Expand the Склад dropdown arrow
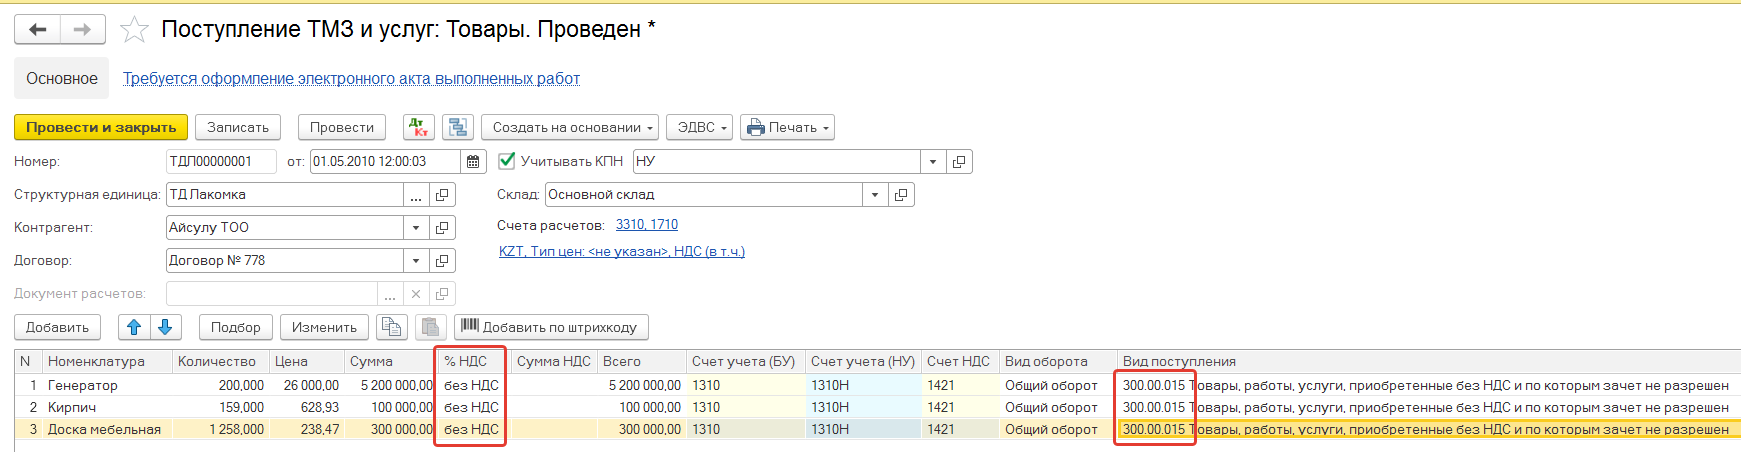The image size is (1741, 452). click(x=875, y=194)
